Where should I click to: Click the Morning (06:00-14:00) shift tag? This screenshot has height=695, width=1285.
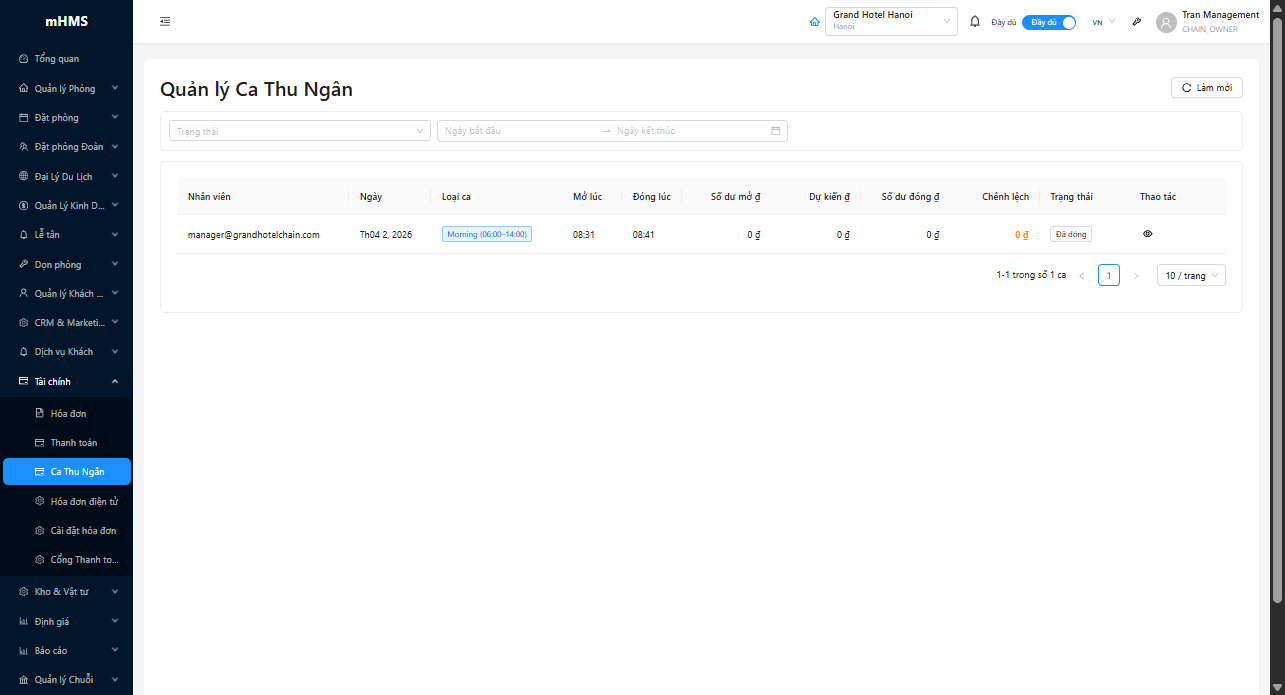tap(487, 234)
